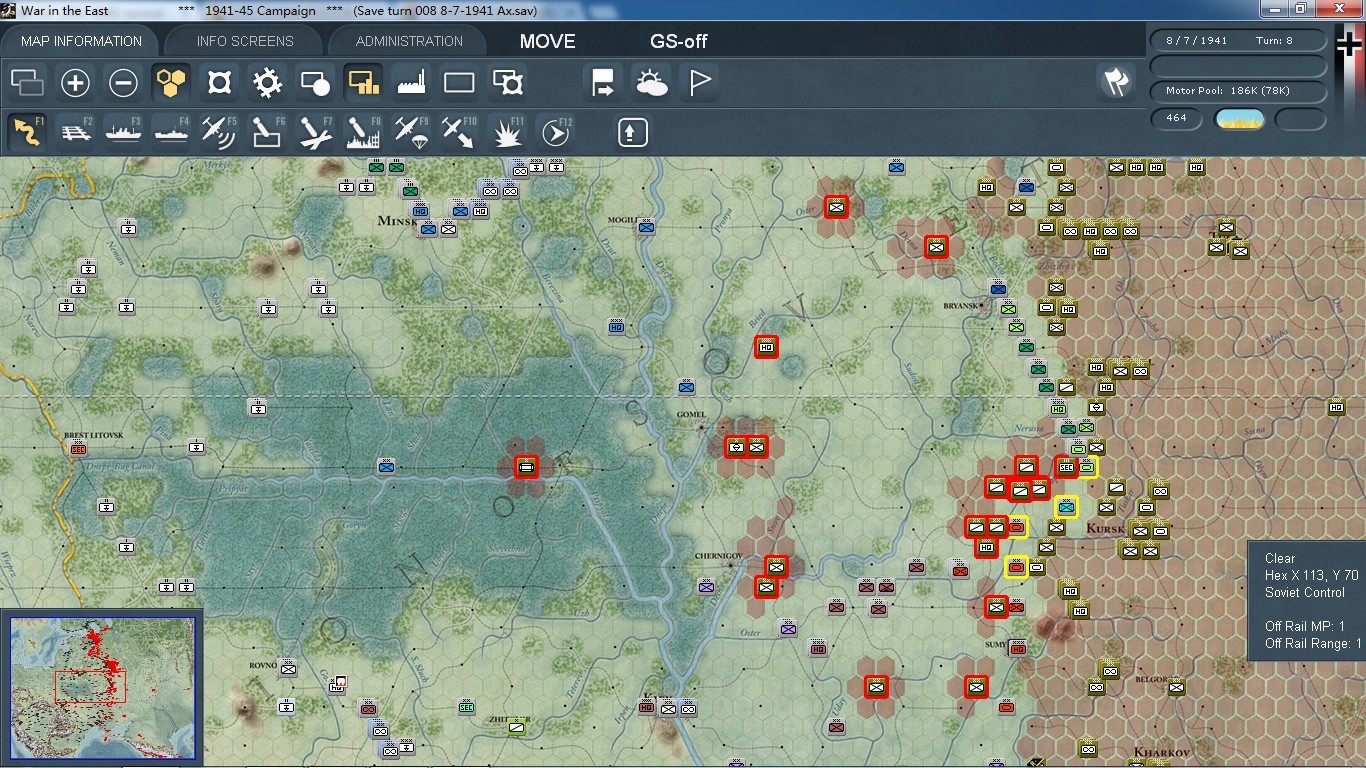
Task: Click the Iron Cross side indicator
Action: pyautogui.click(x=1349, y=44)
